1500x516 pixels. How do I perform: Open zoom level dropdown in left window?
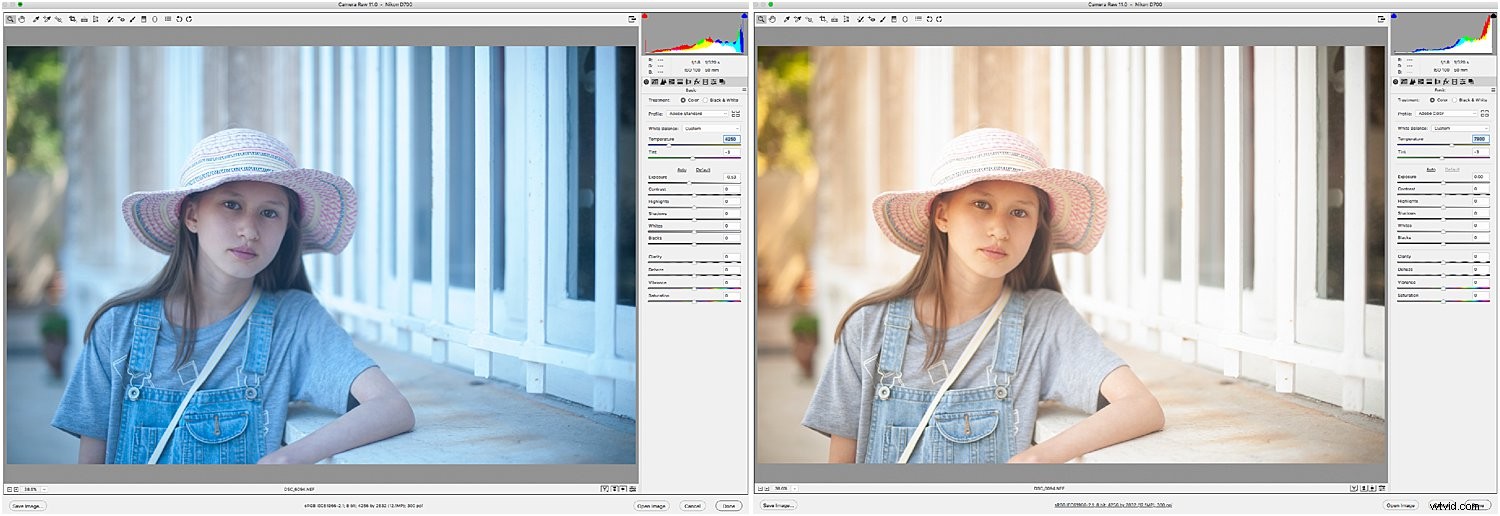[x=44, y=489]
